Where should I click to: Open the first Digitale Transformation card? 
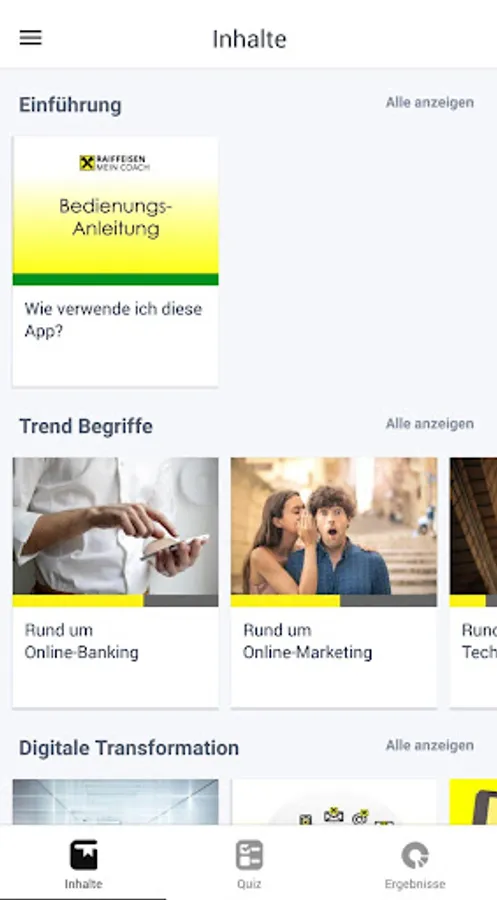tap(115, 802)
